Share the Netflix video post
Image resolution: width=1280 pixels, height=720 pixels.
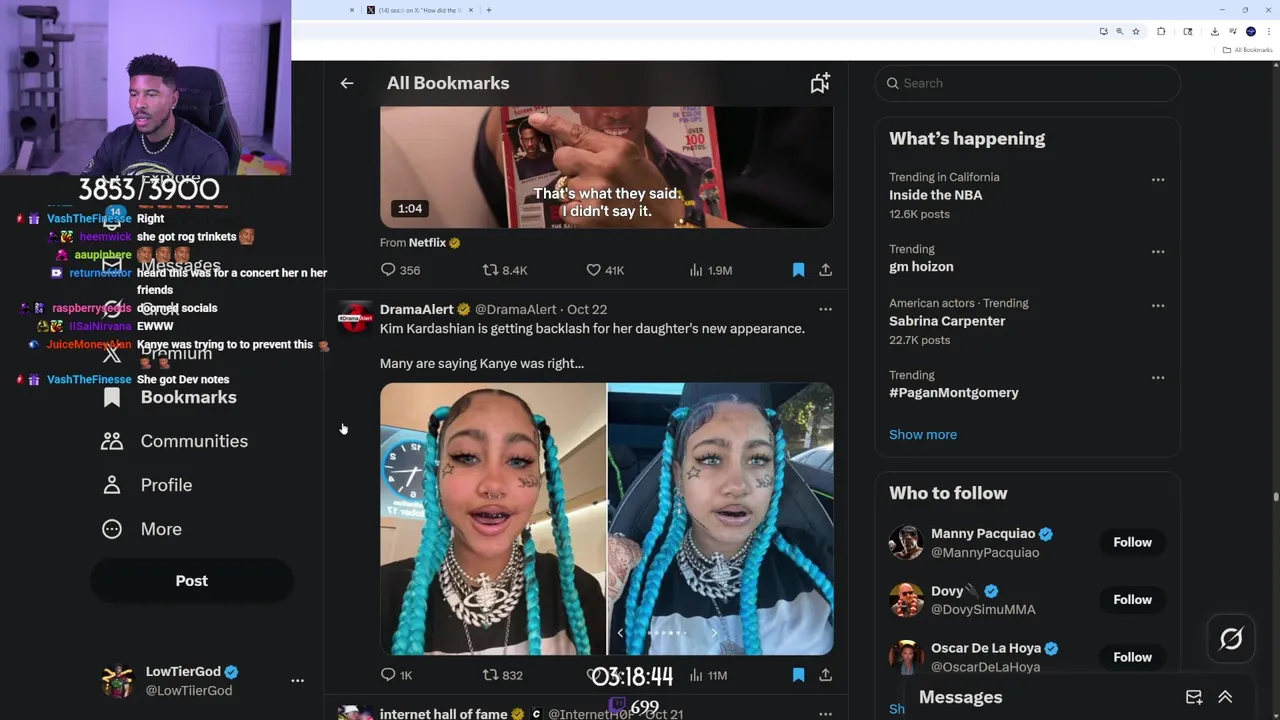click(825, 270)
